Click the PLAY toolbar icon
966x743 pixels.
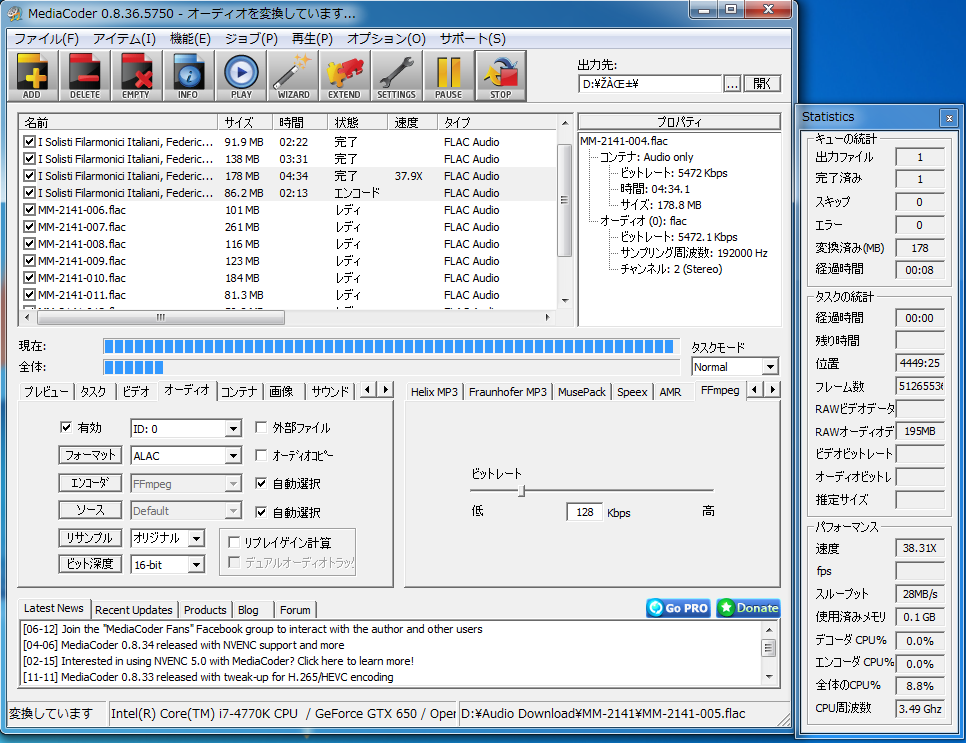click(241, 76)
